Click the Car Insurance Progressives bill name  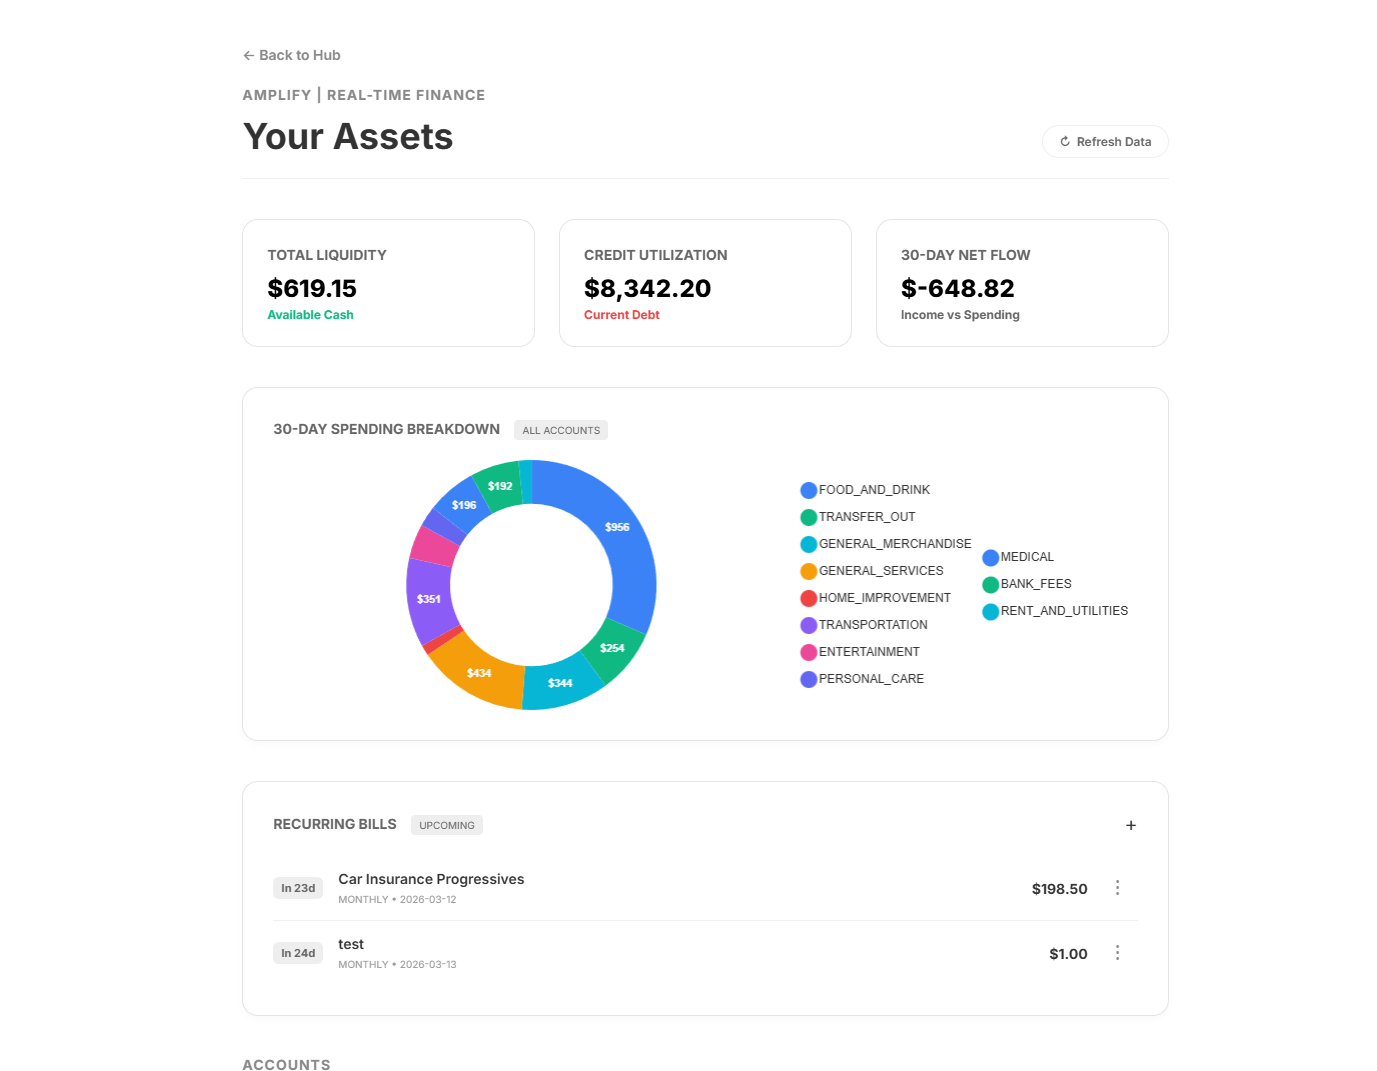pyautogui.click(x=431, y=879)
